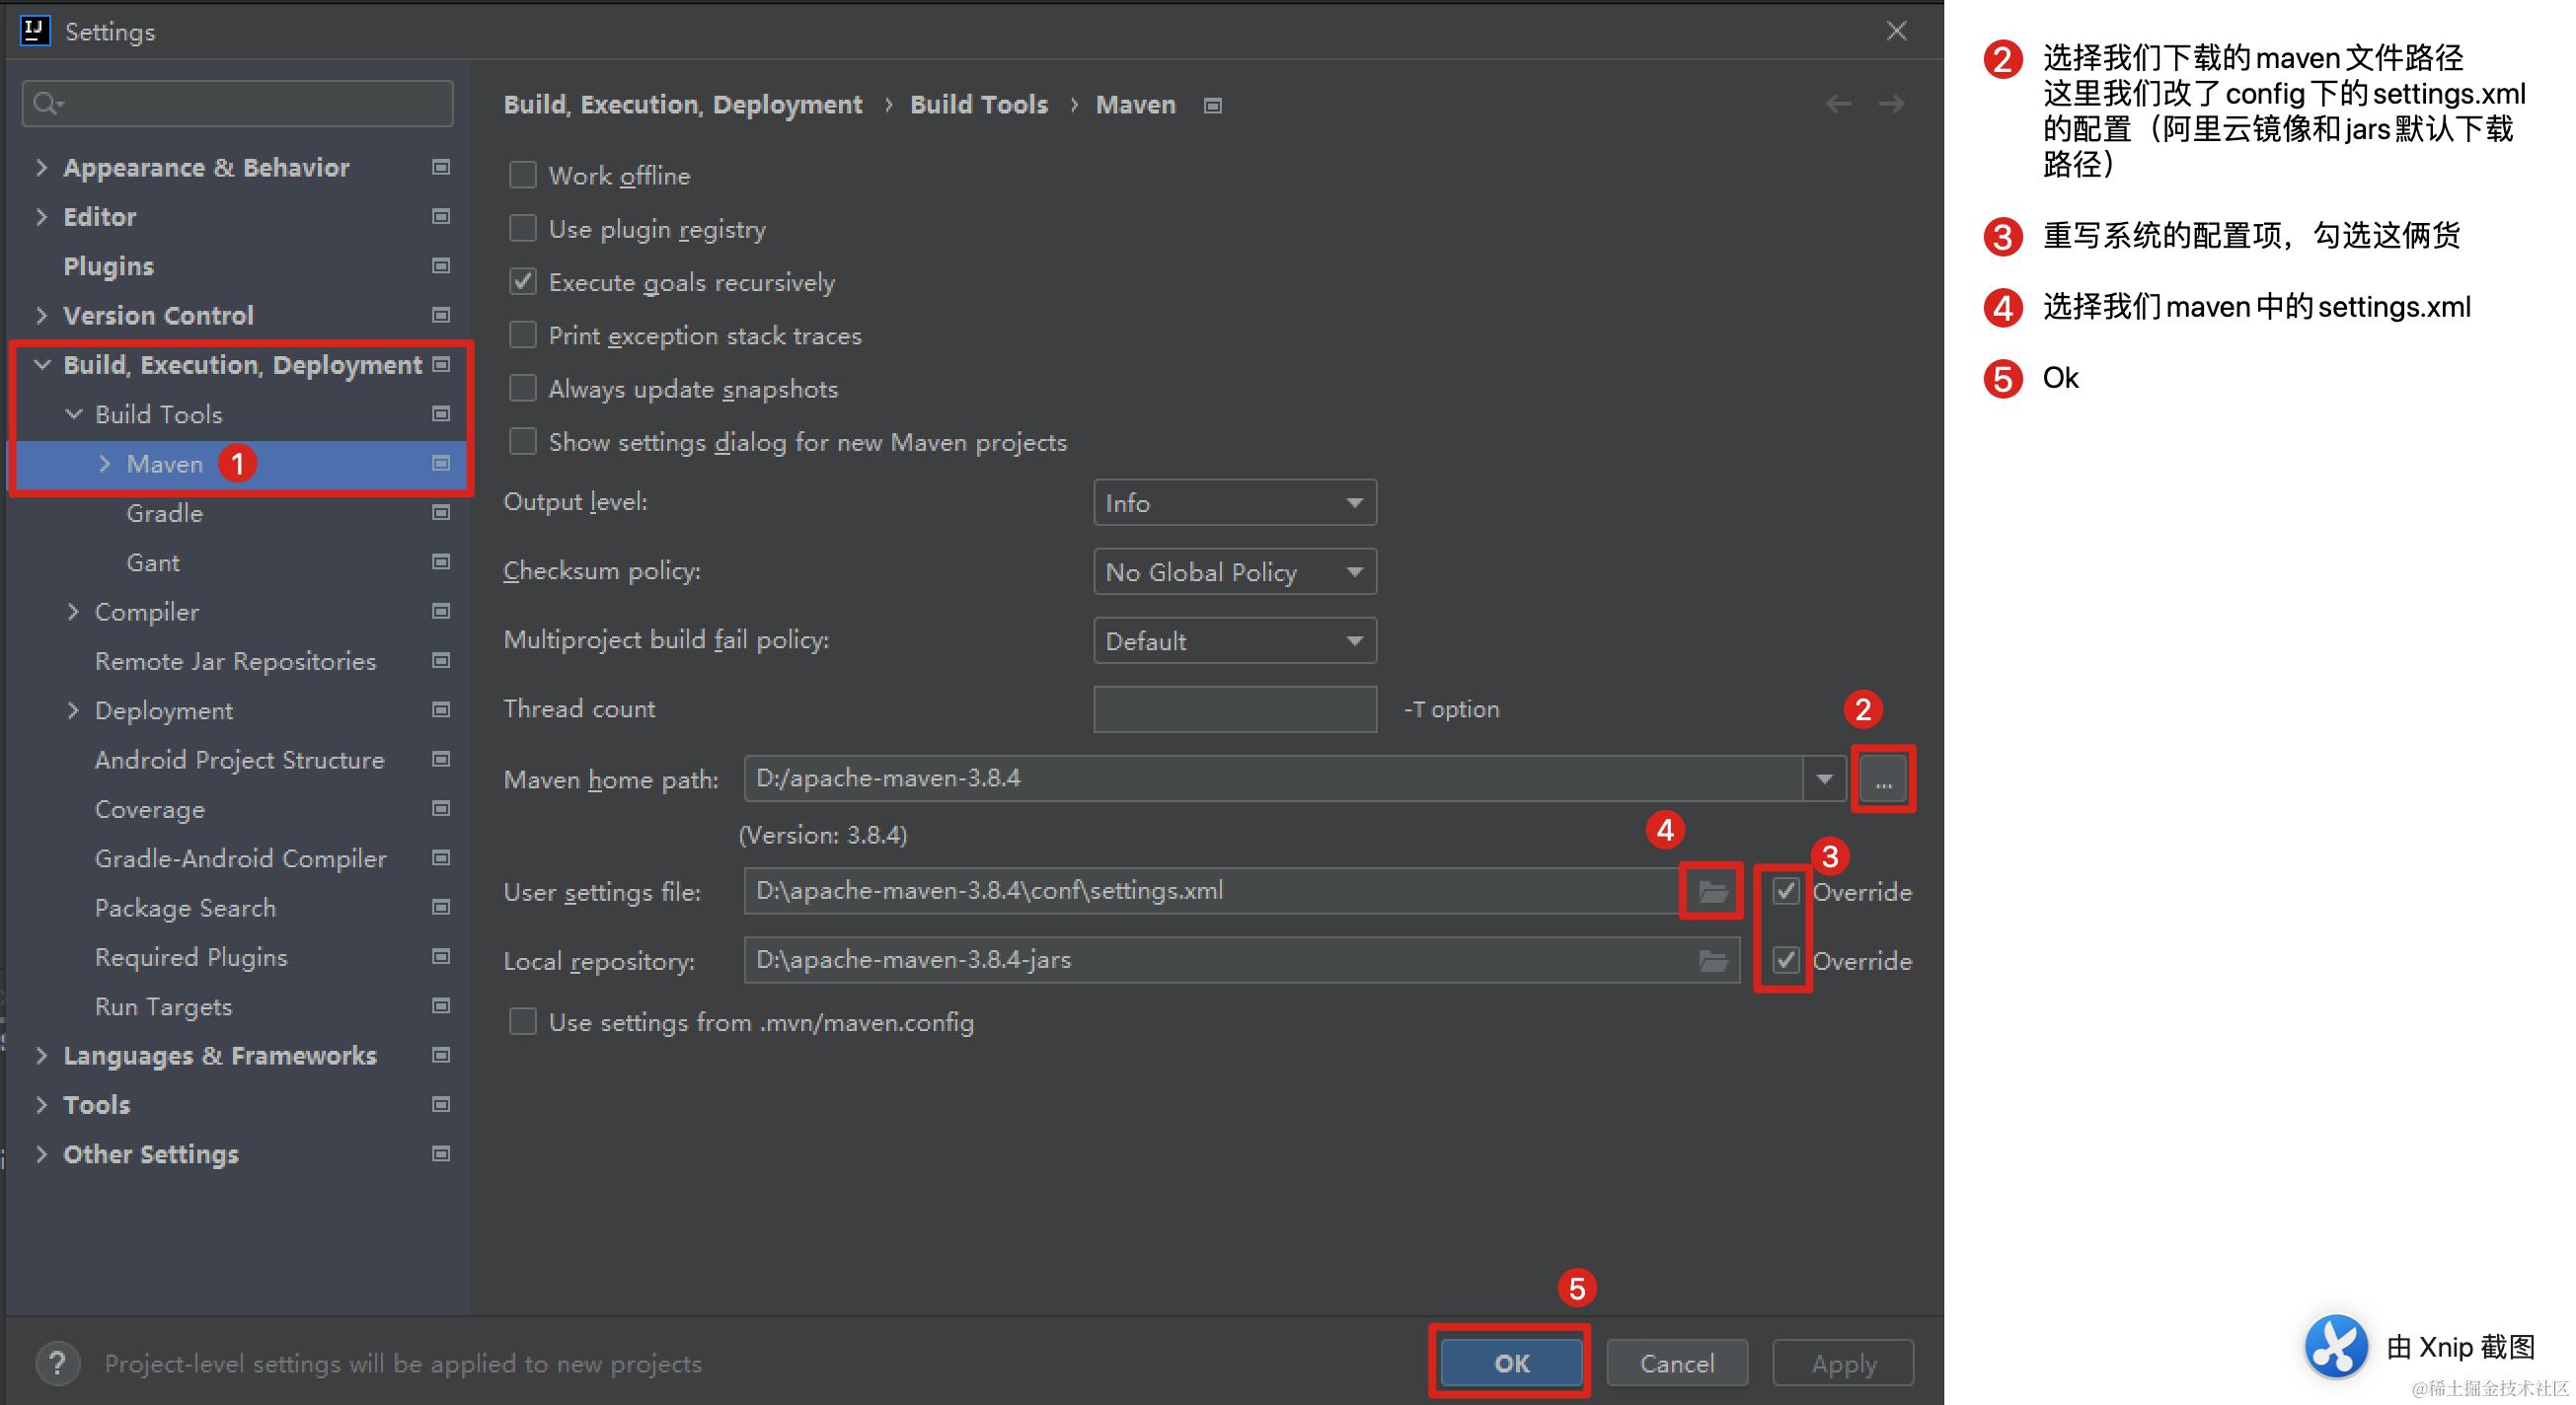Select Gradle in the settings tree
Viewport: 2576px width, 1405px height.
165,513
